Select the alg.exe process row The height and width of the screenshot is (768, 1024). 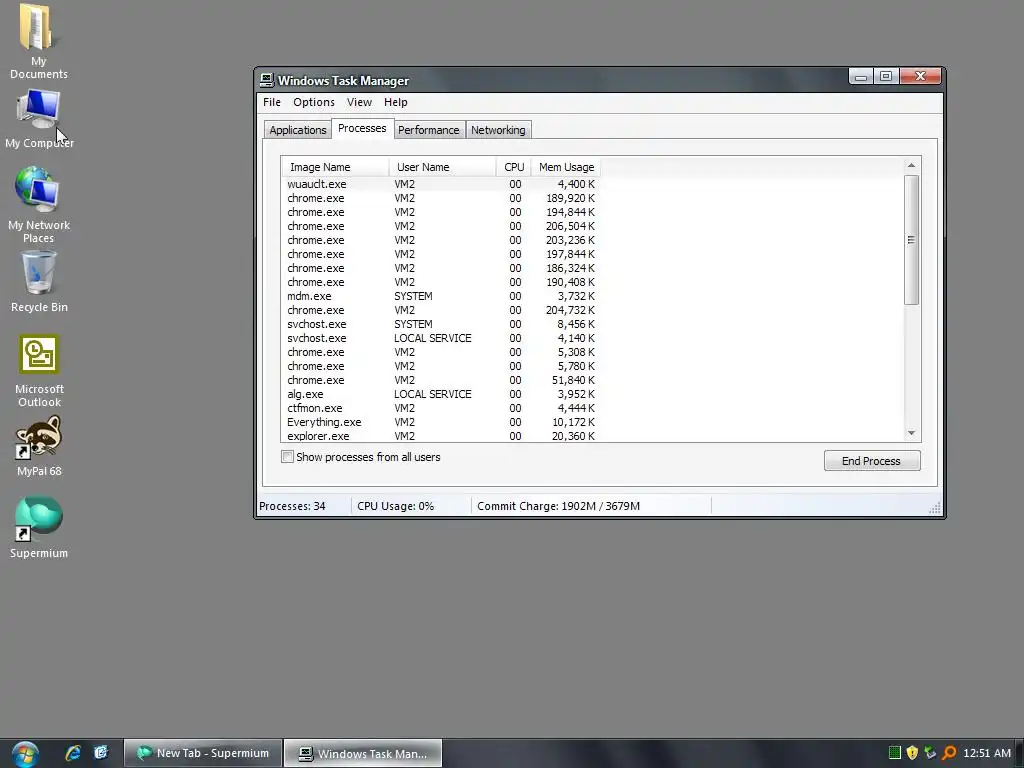point(441,394)
